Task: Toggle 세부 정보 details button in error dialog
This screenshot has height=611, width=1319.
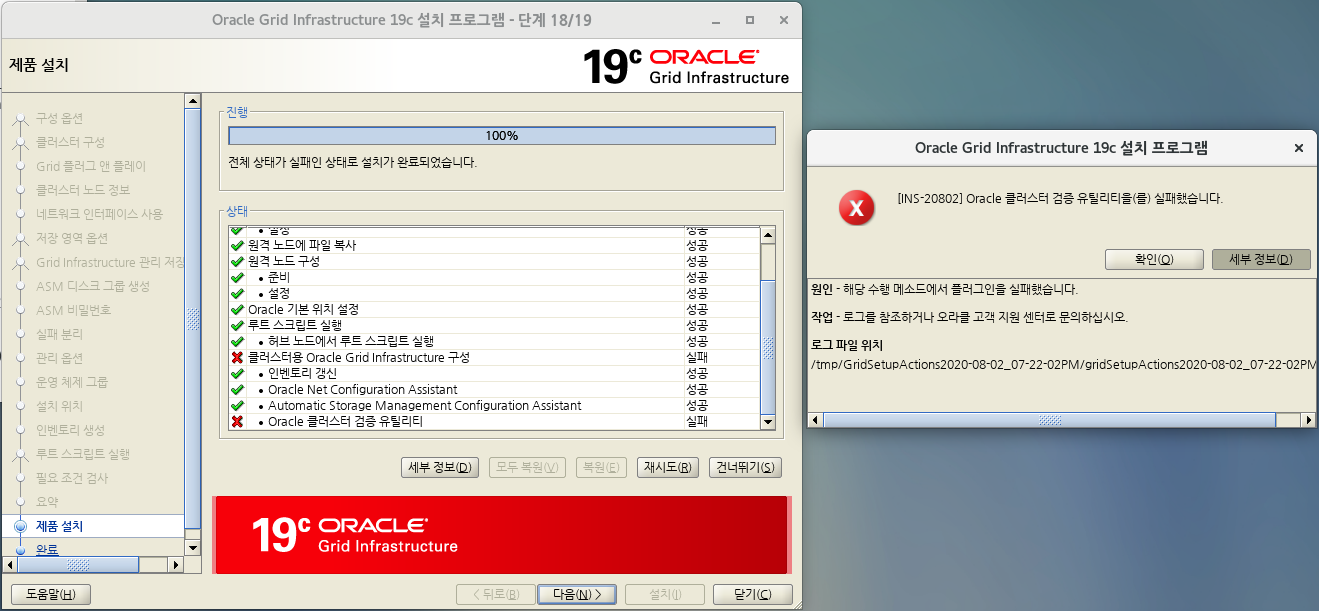Action: point(1261,259)
